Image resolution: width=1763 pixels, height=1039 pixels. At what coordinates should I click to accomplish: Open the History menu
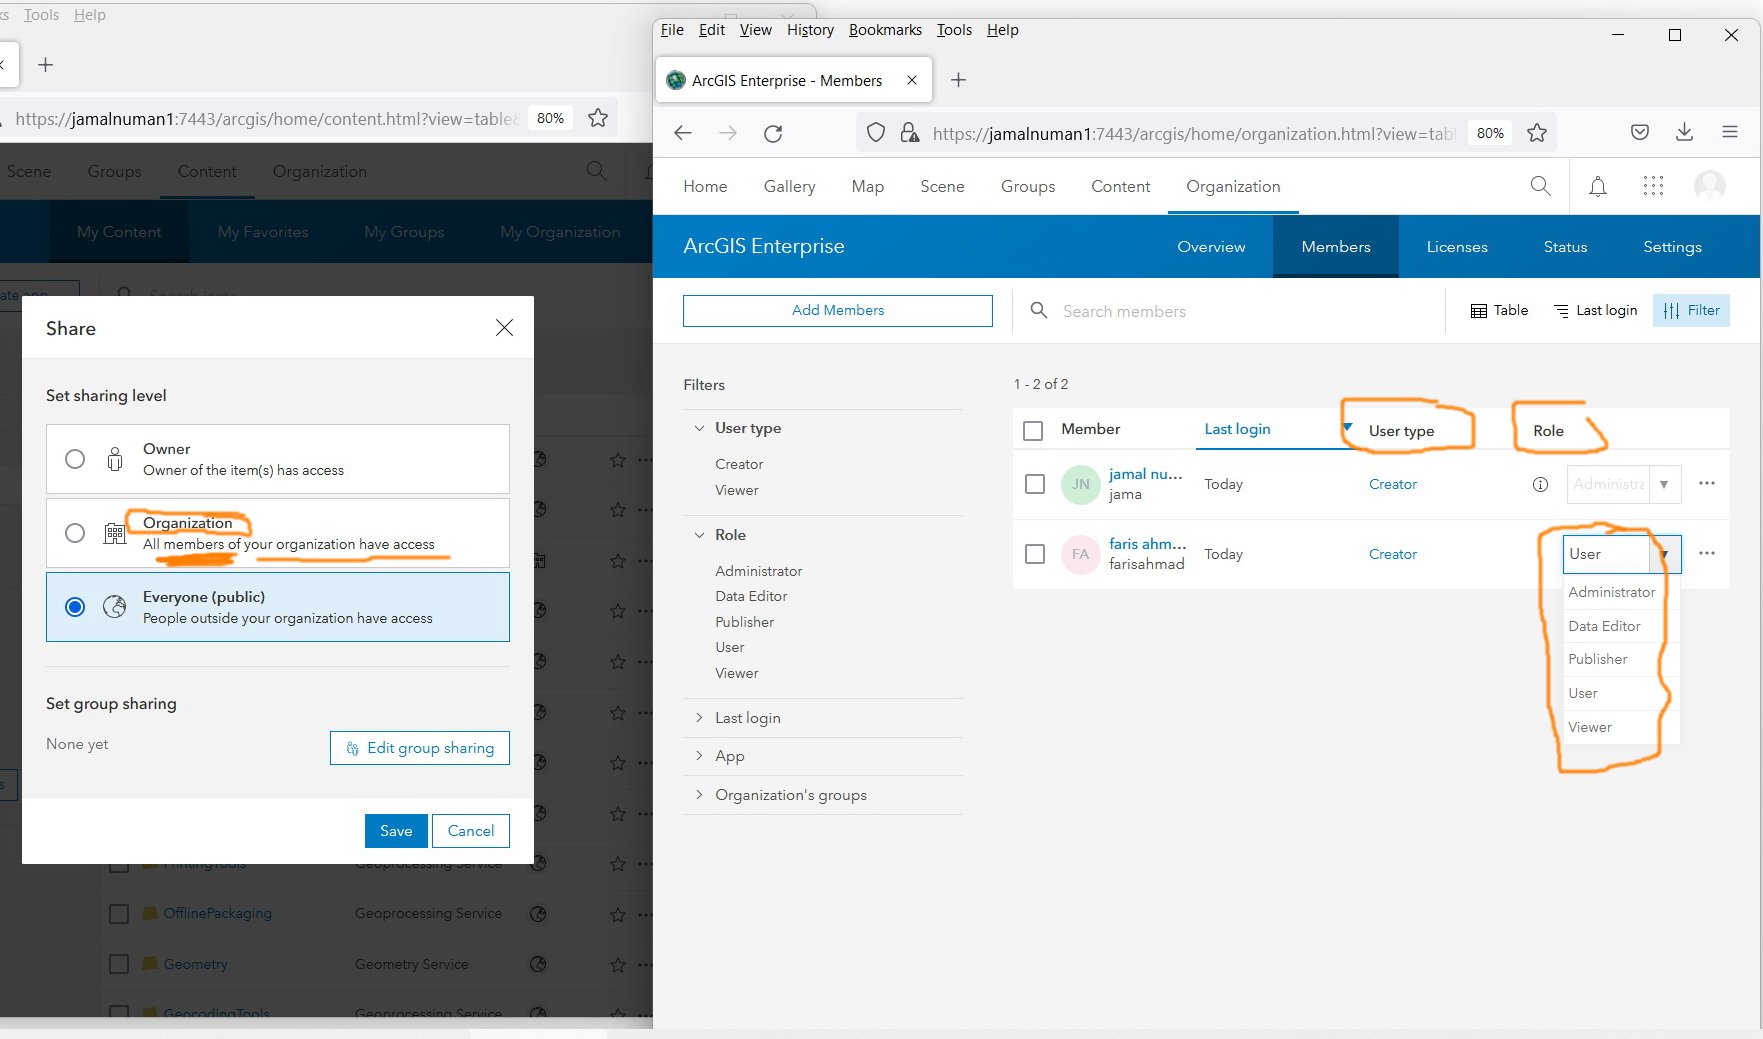(810, 30)
